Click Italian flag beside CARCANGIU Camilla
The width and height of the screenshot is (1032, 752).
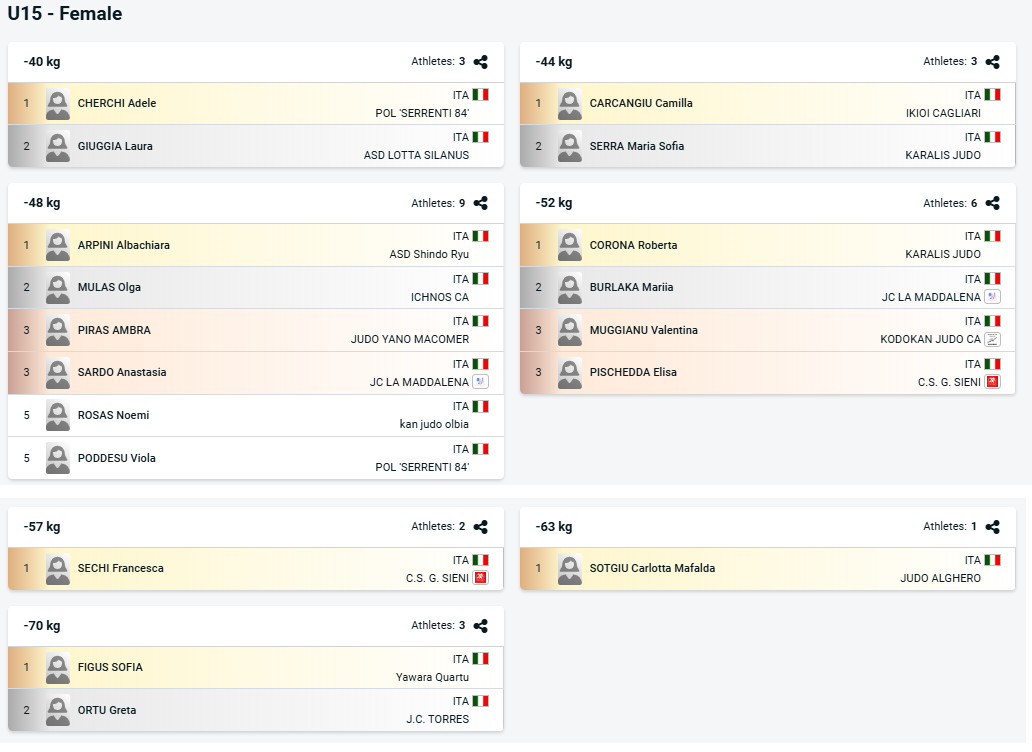click(x=993, y=95)
